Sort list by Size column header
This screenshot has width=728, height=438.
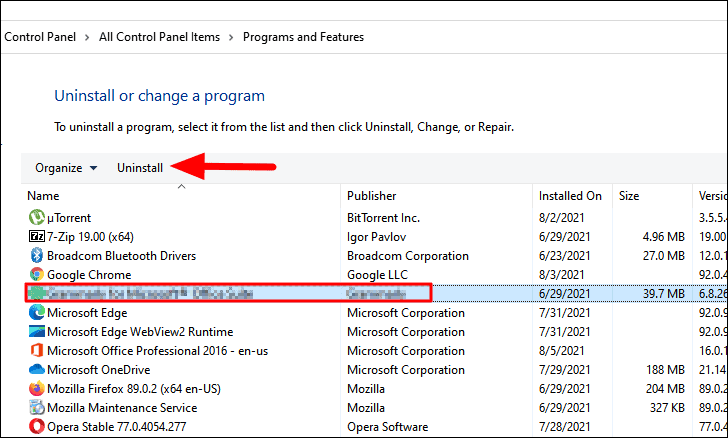[x=629, y=196]
